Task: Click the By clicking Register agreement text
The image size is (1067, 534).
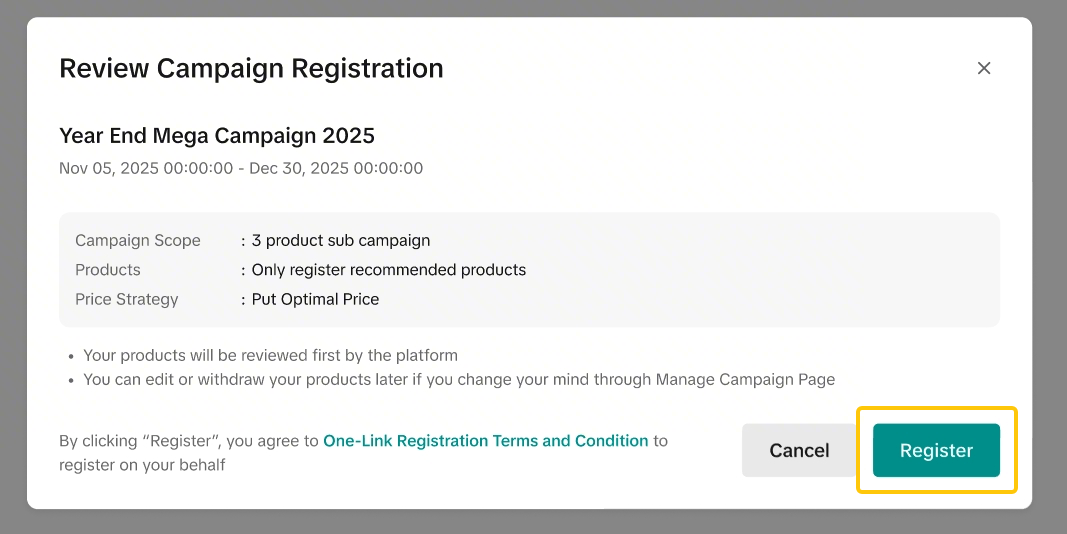Action: (x=189, y=440)
